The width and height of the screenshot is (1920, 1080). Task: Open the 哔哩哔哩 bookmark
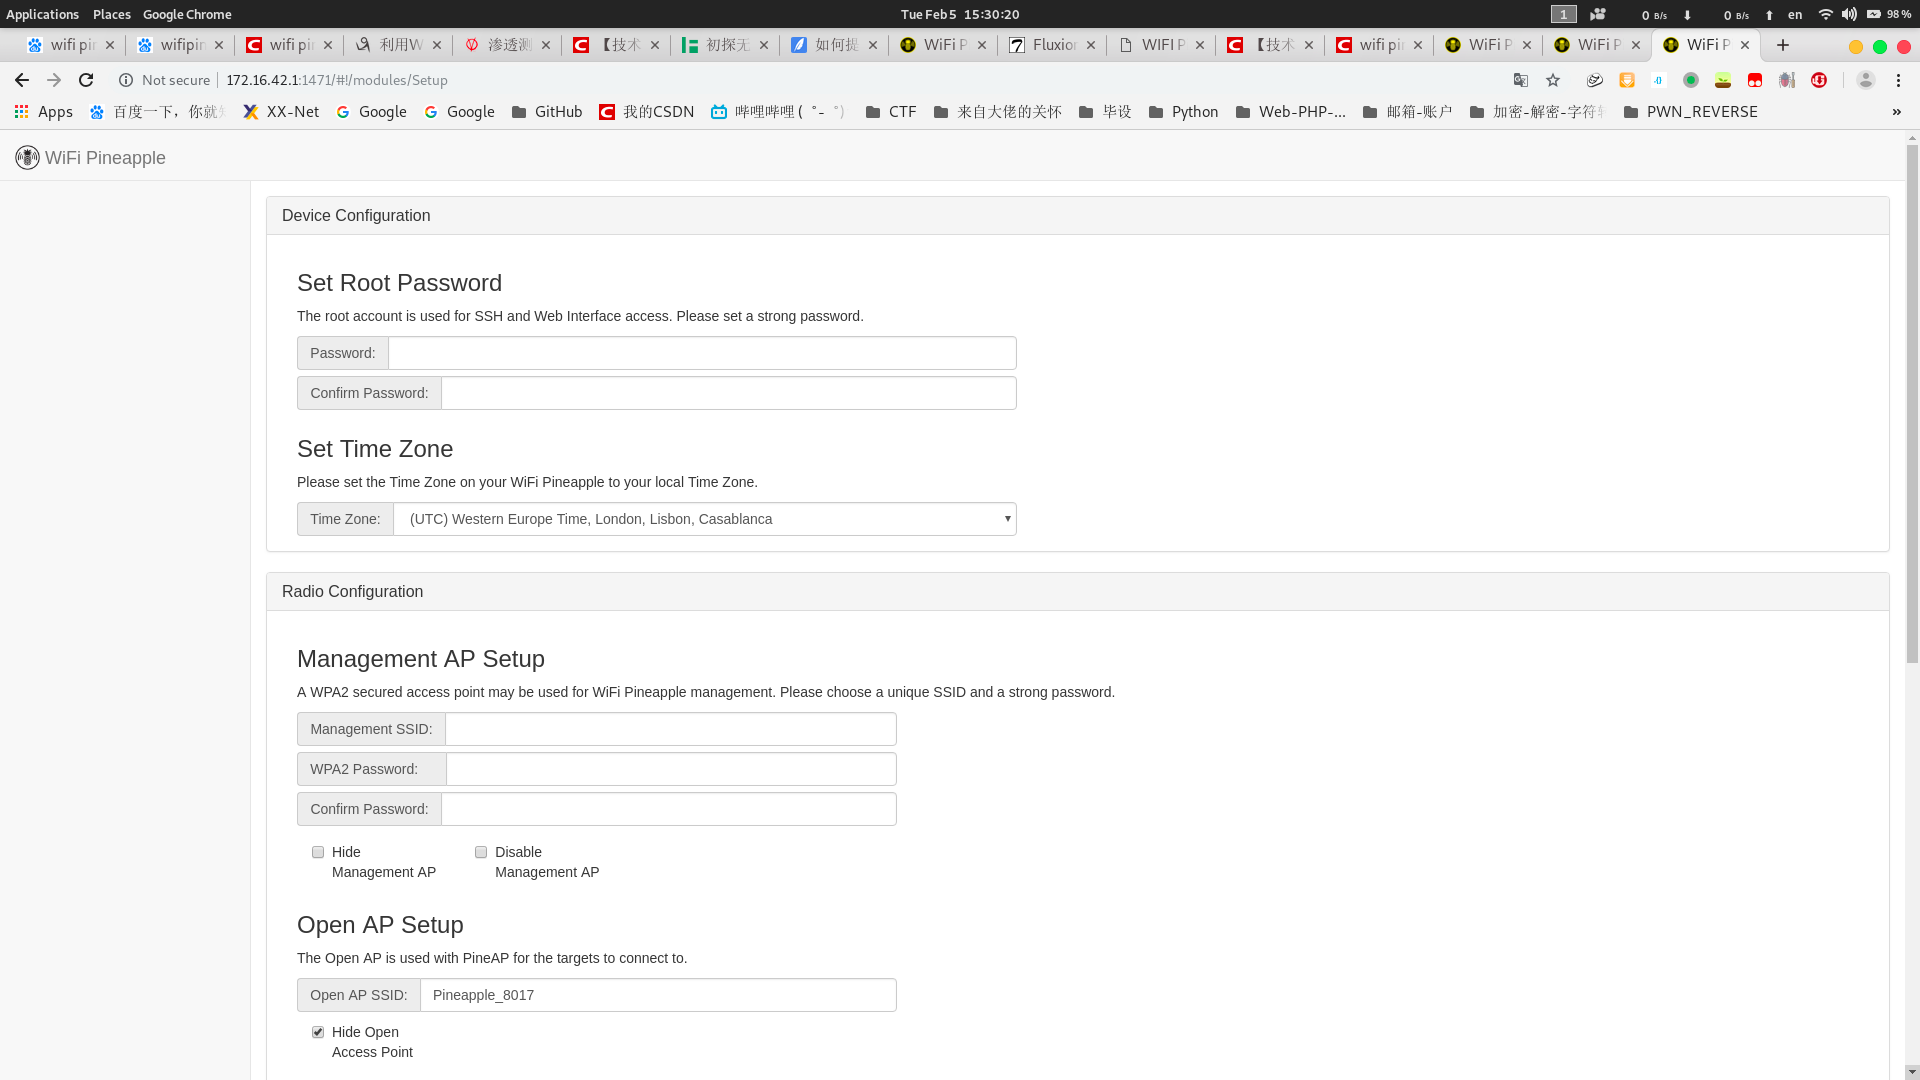[x=779, y=112]
